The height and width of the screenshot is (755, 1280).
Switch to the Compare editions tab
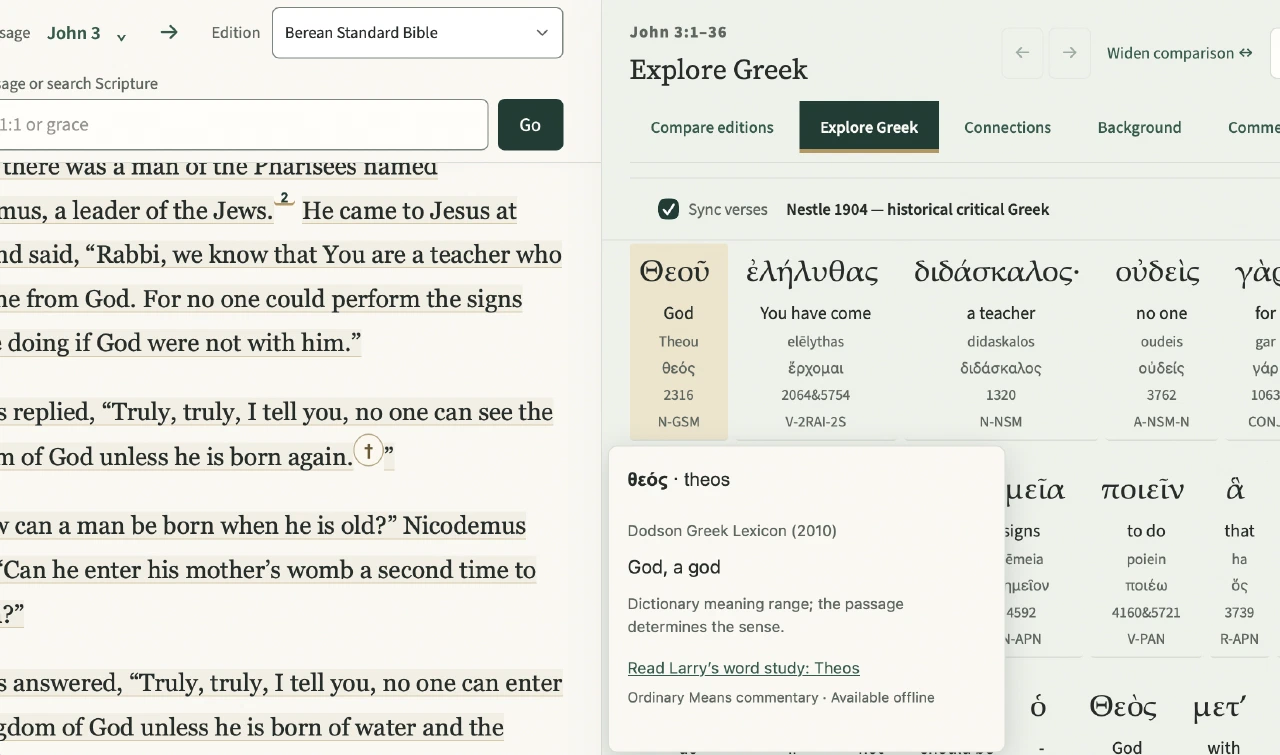point(712,127)
